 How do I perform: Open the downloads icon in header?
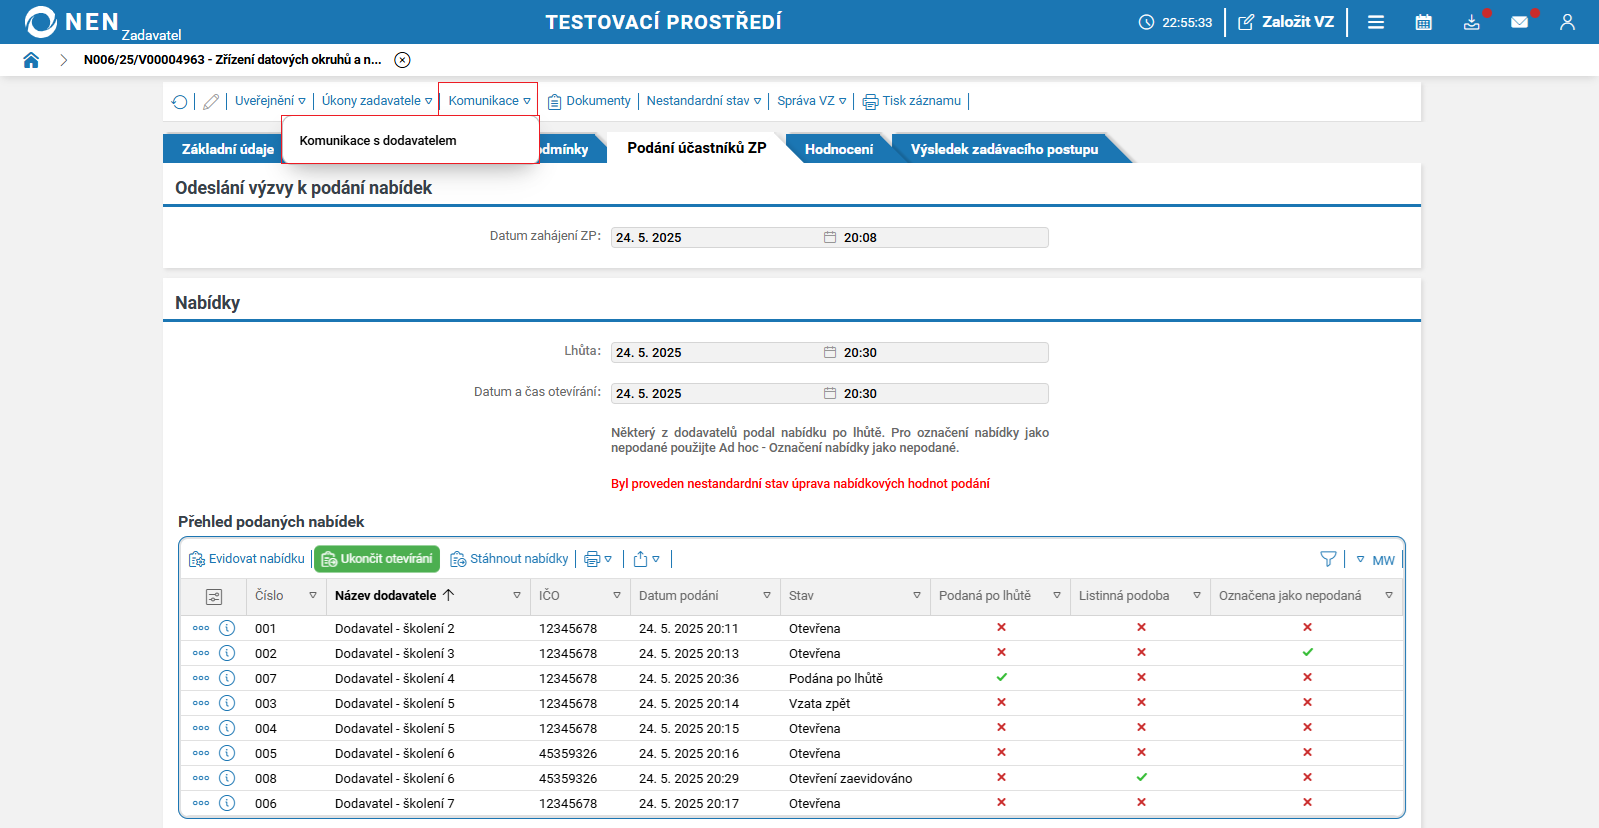[1471, 22]
